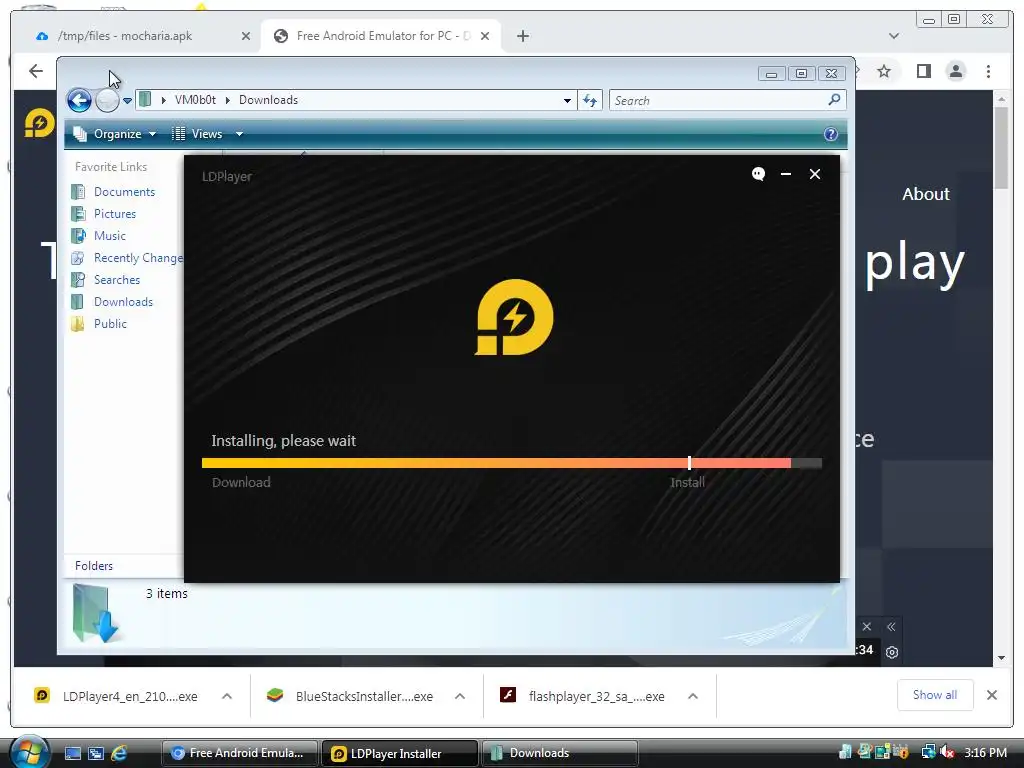
Task: Open Searches favorite link
Action: click(x=117, y=280)
